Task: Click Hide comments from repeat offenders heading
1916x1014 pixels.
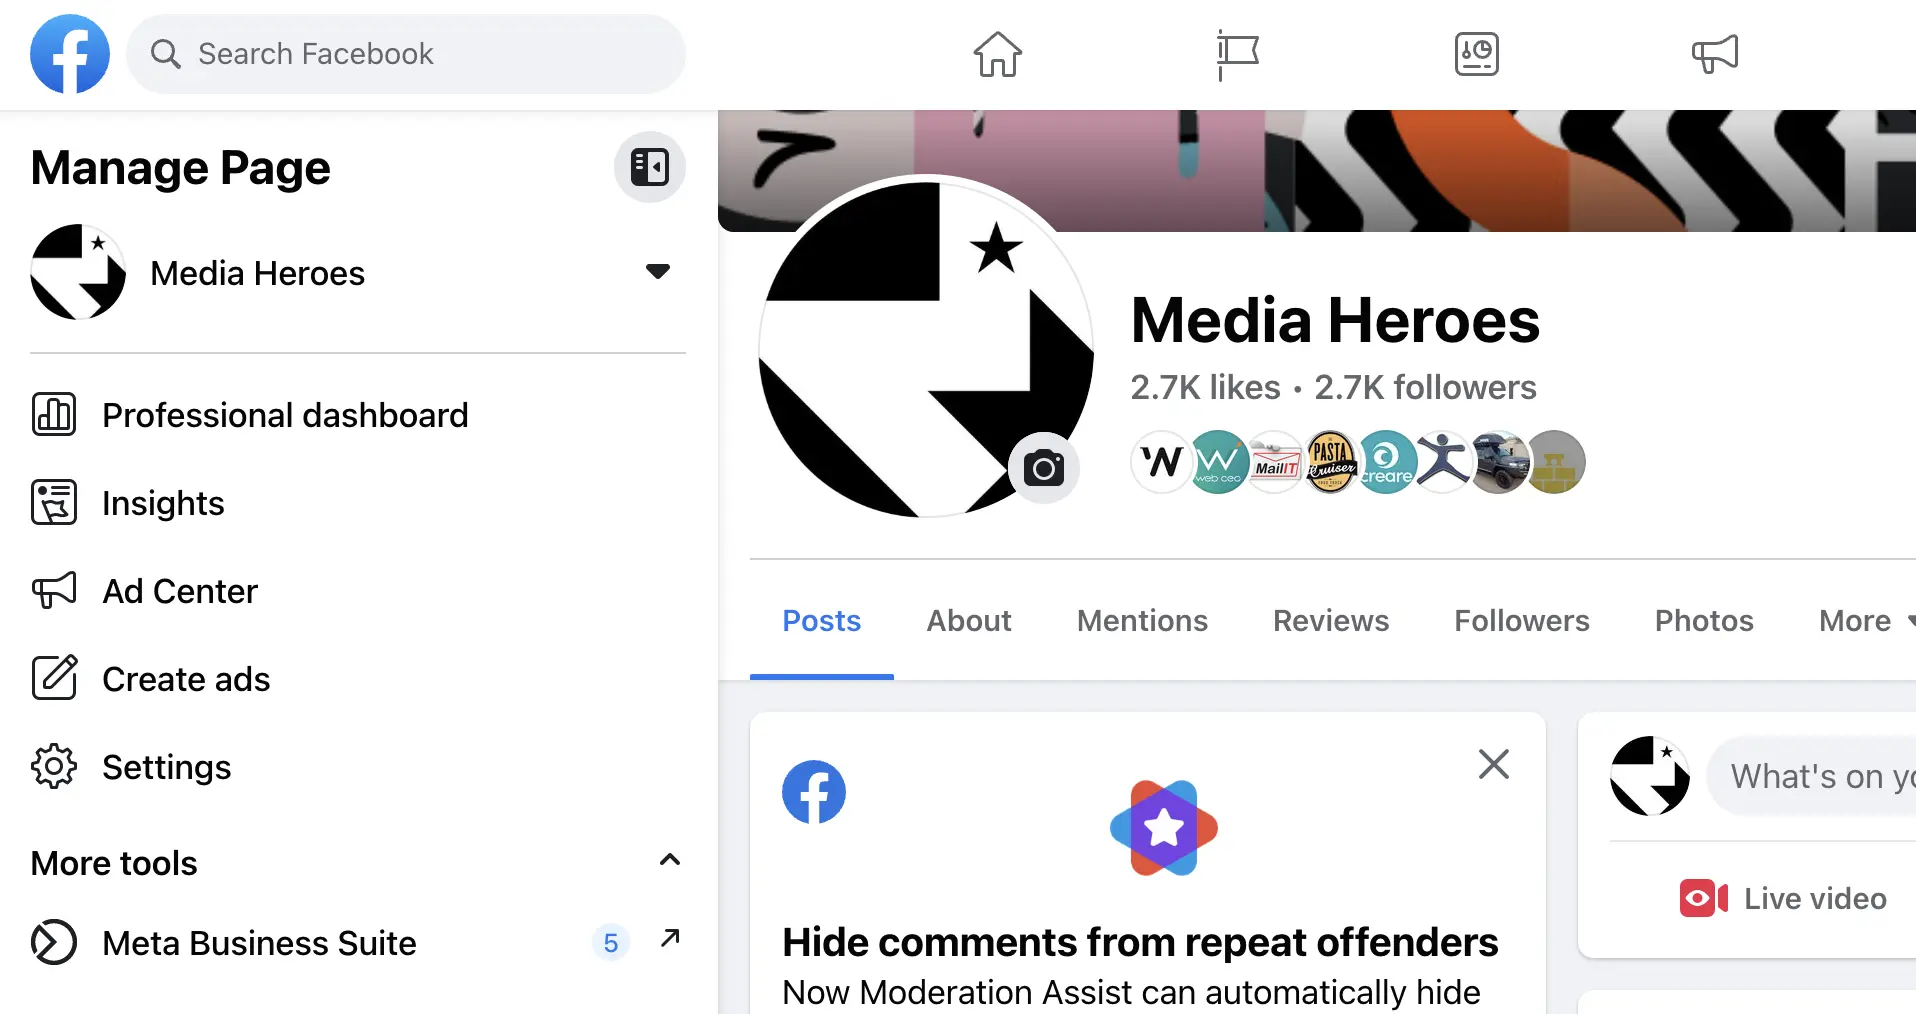Action: pyautogui.click(x=1140, y=942)
